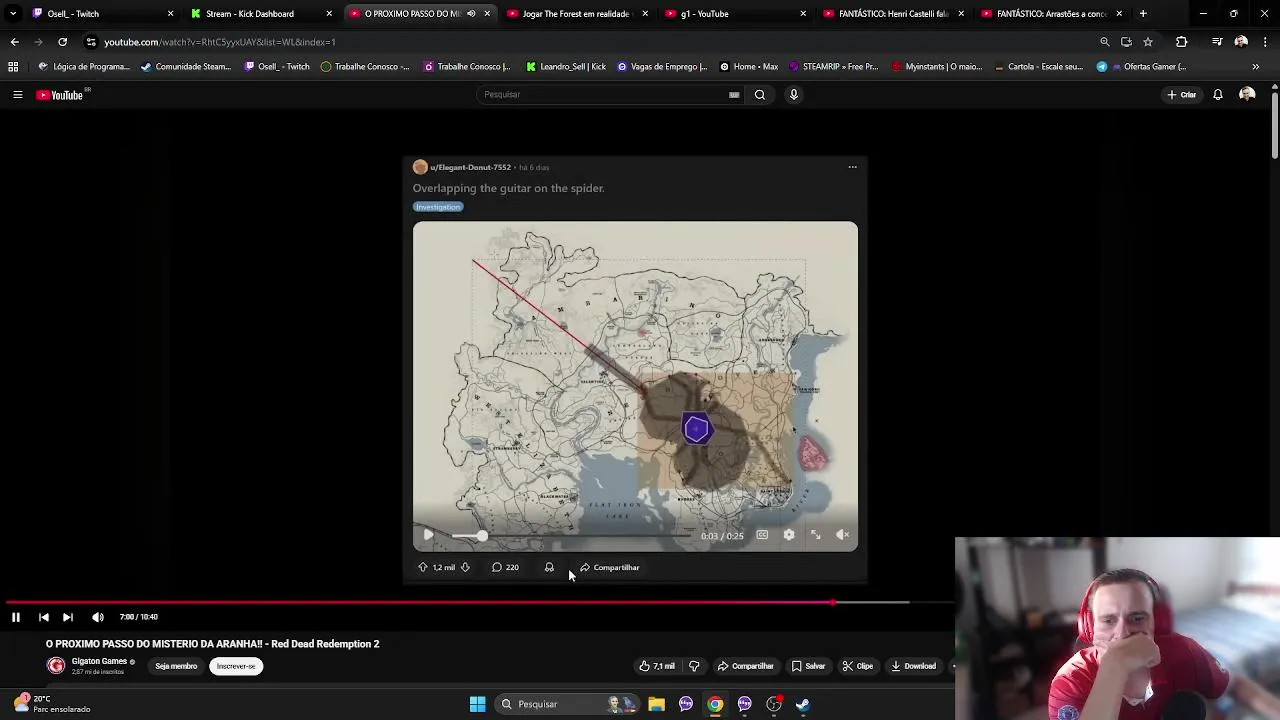The width and height of the screenshot is (1280, 720).
Task: Like the video showing 7,1 mil
Action: (657, 666)
